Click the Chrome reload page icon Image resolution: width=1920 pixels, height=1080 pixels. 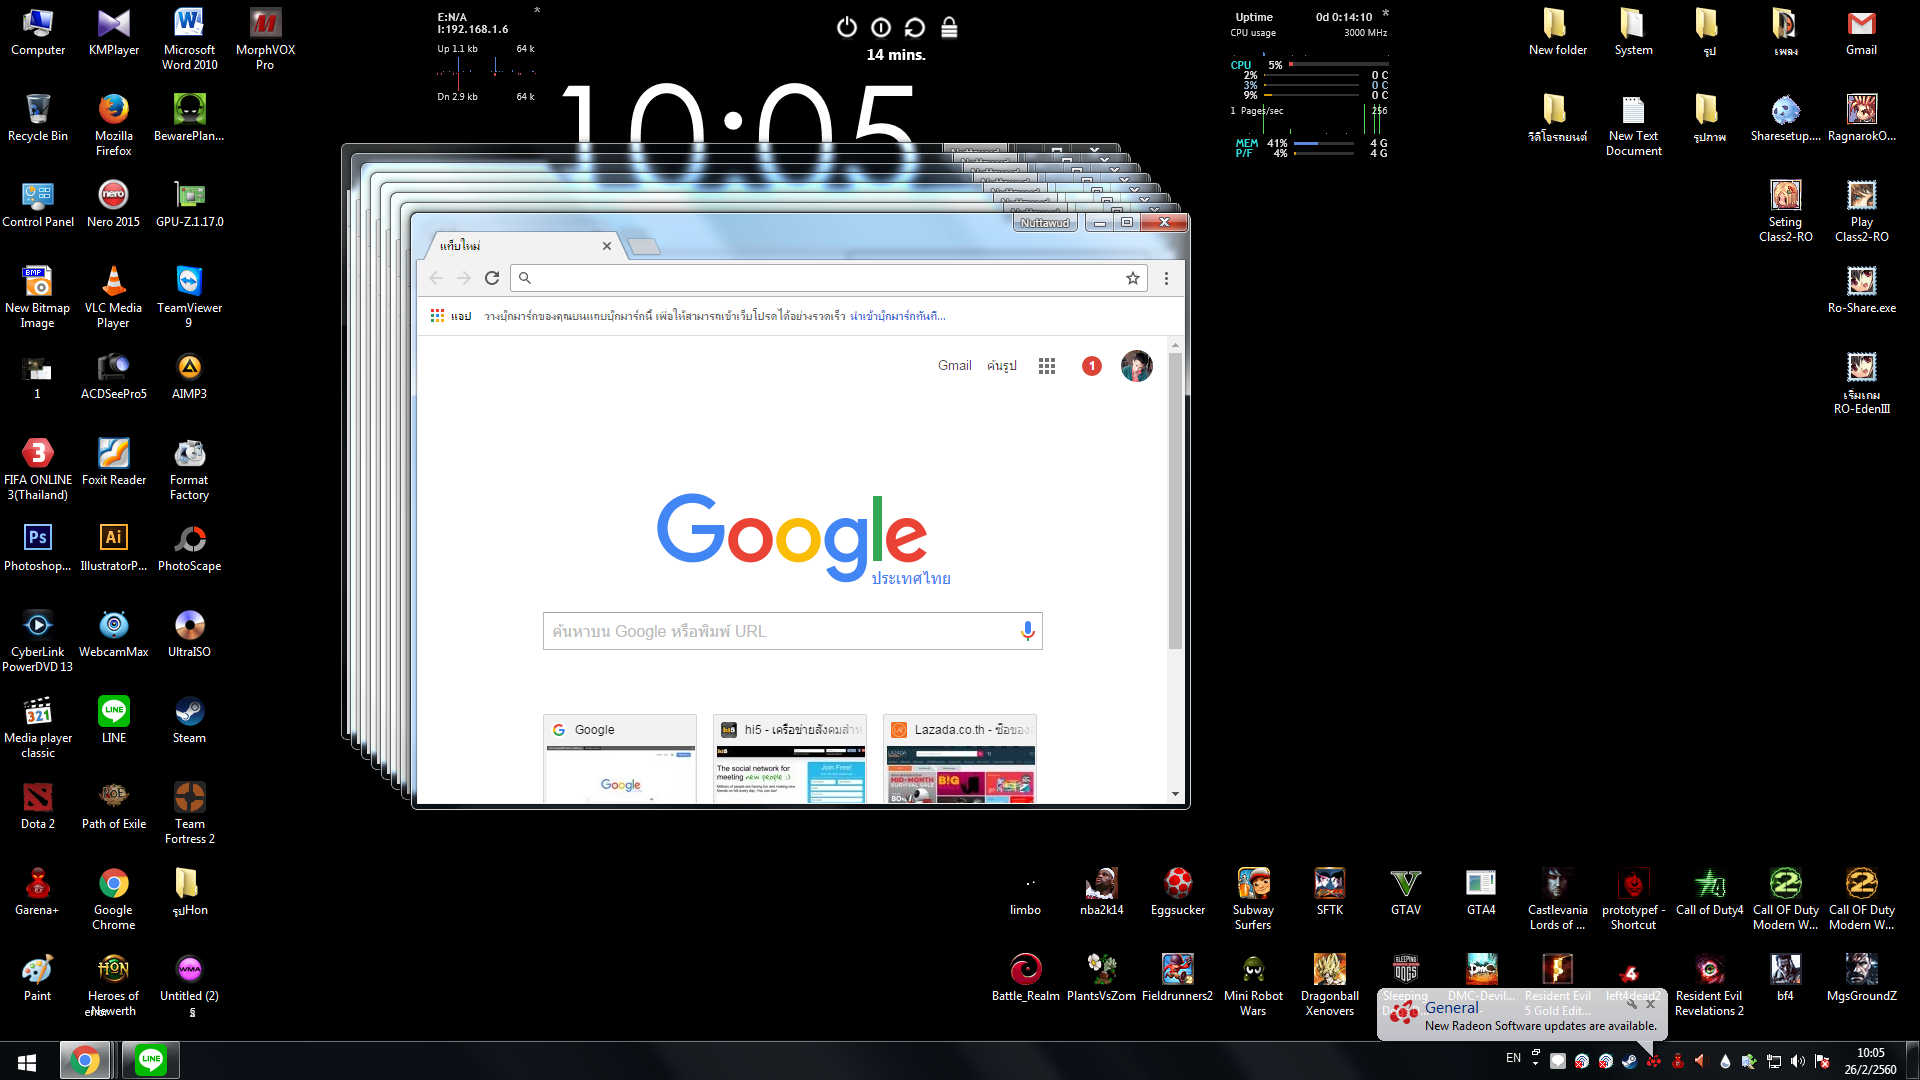(491, 278)
